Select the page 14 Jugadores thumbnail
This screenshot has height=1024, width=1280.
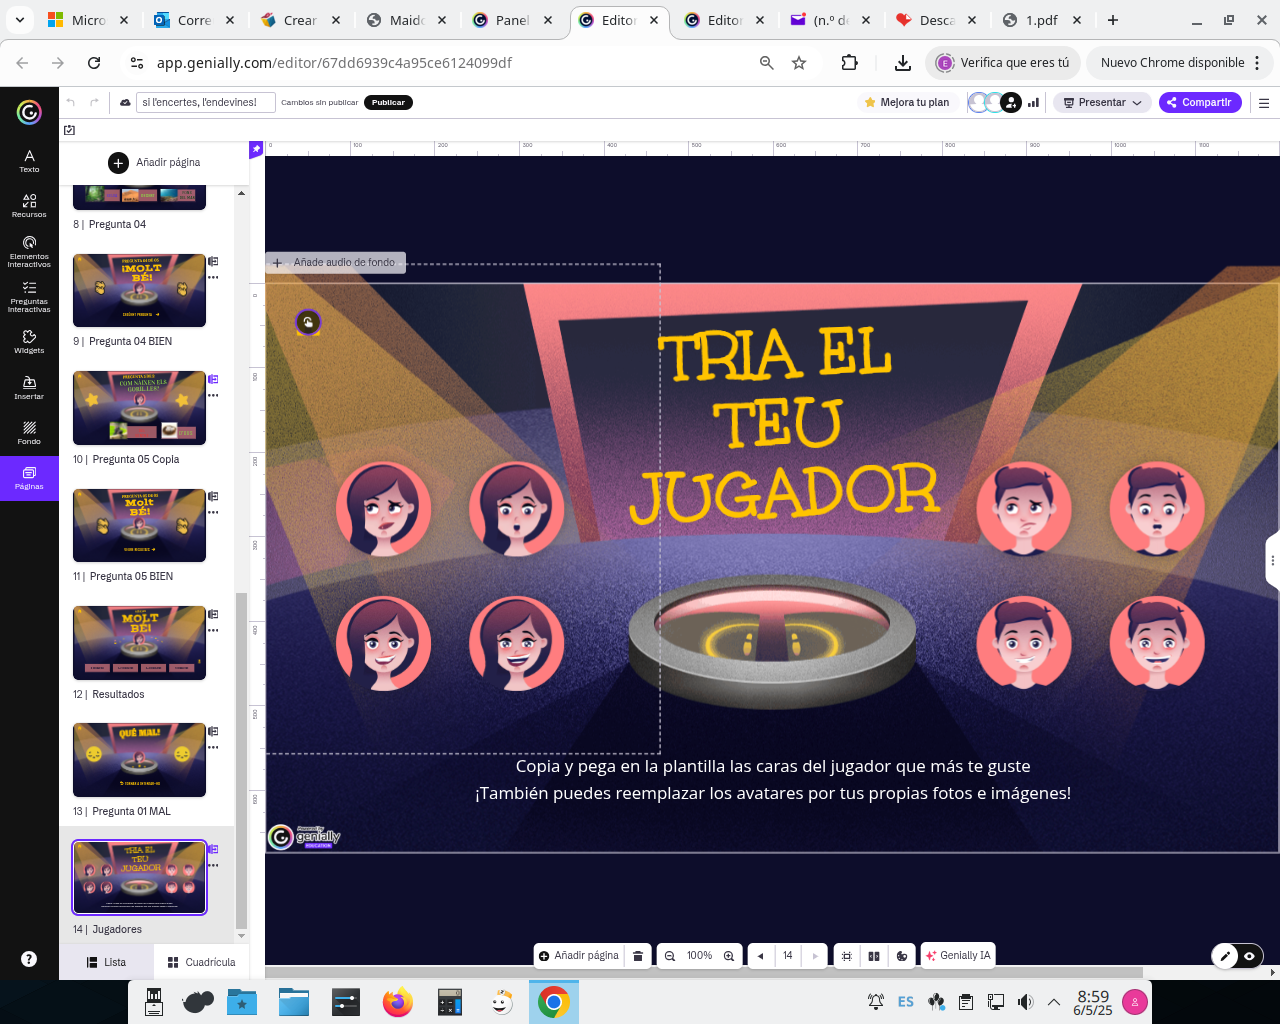click(139, 877)
